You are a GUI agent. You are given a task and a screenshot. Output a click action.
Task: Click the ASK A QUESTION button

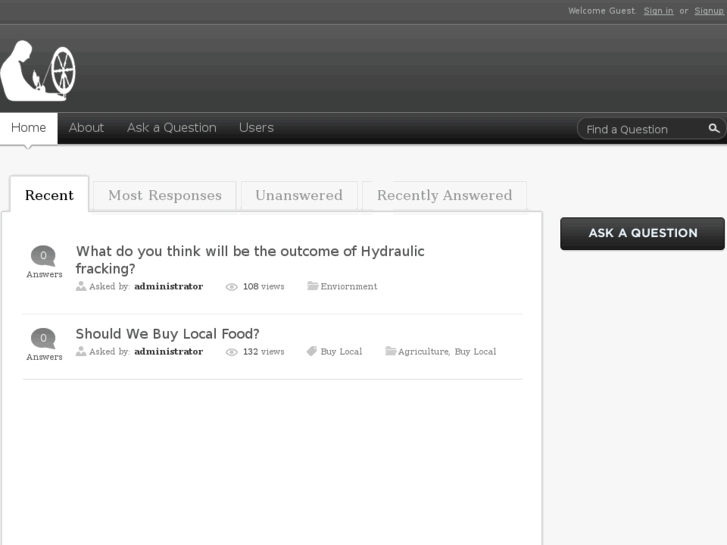tap(642, 233)
